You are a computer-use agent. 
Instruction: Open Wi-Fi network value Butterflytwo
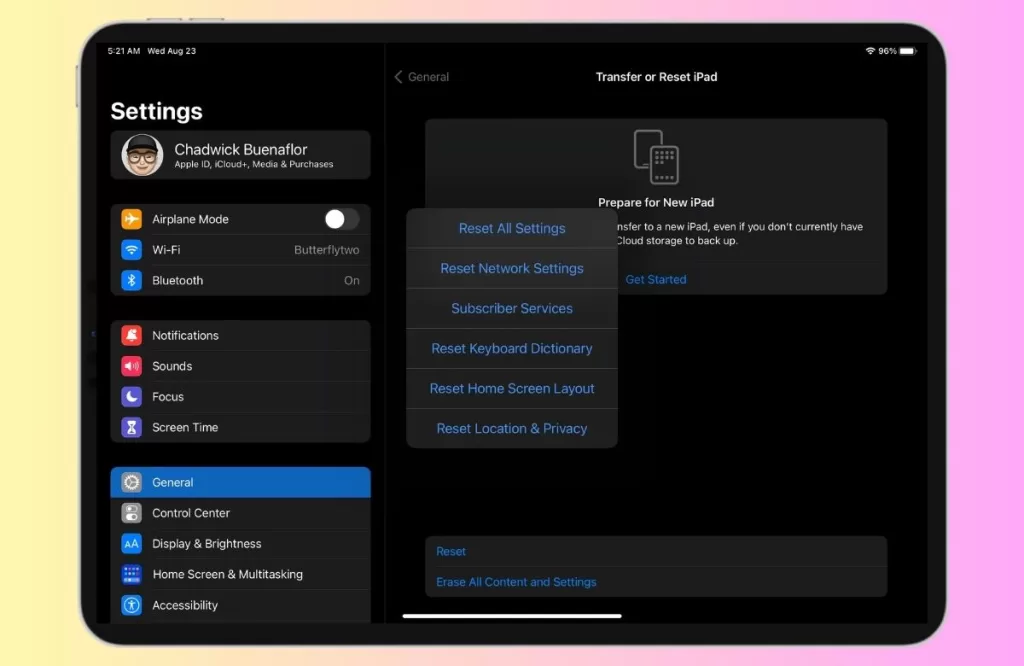tap(327, 250)
